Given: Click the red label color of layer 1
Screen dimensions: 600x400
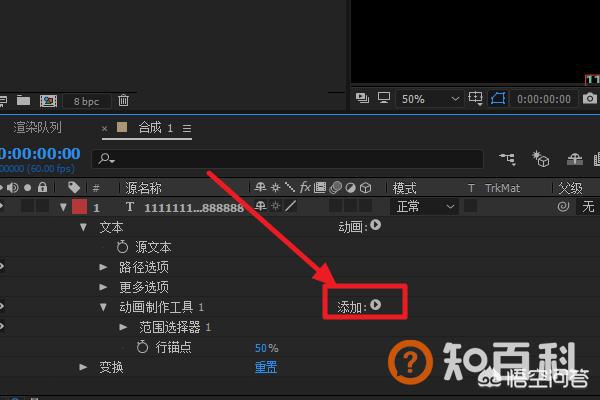Looking at the screenshot, I should coord(80,207).
